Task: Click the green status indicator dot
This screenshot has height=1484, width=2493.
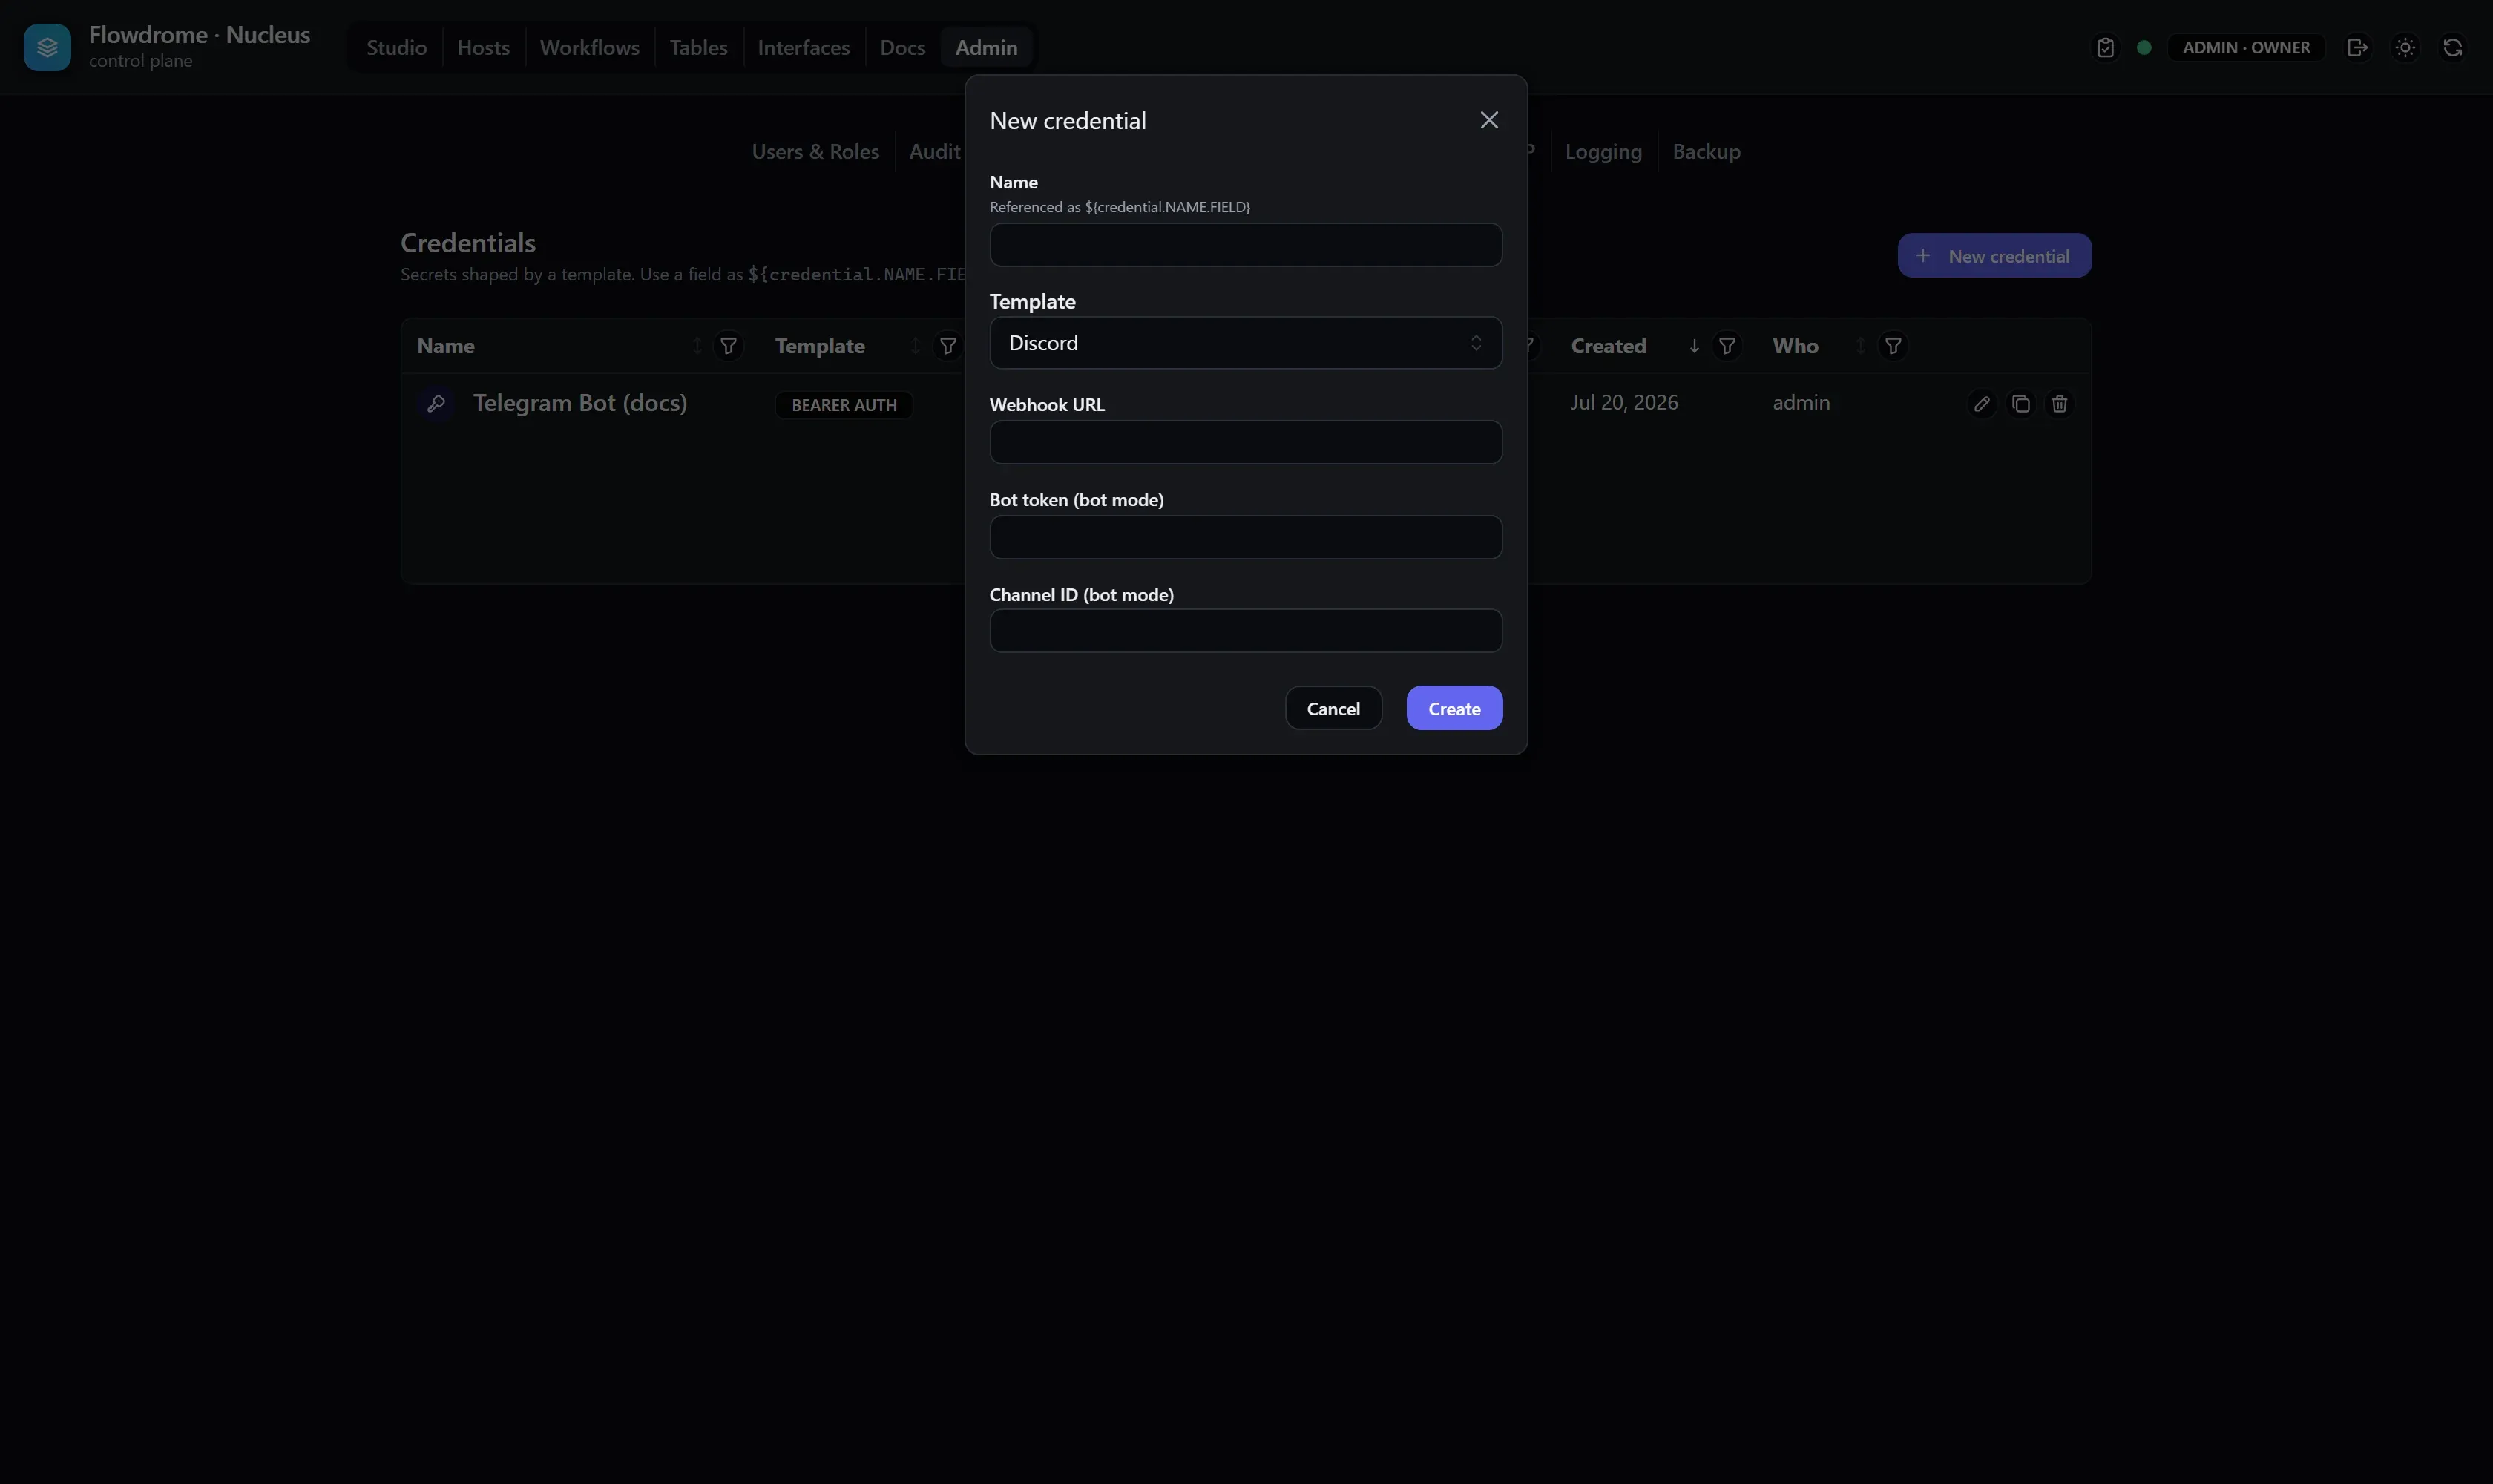Action: point(2143,47)
